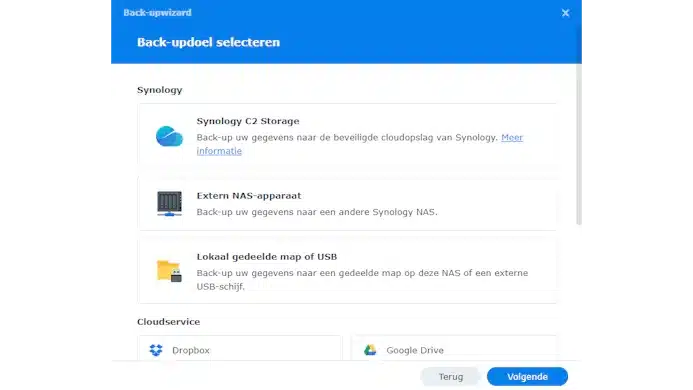Open the Meer informatie link

360,144
